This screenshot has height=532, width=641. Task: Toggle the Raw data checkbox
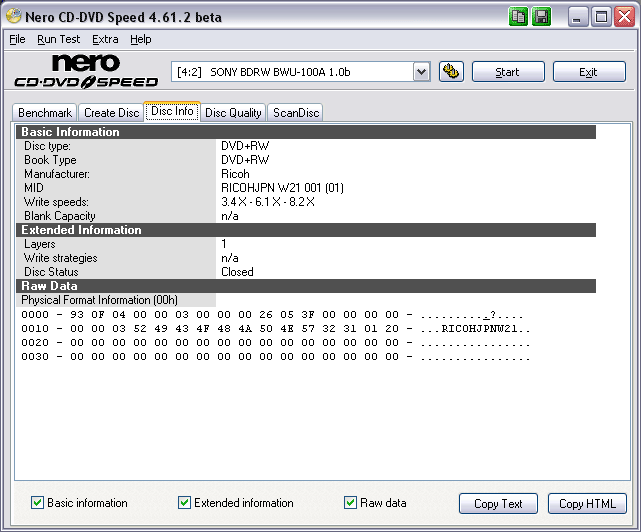click(x=350, y=503)
